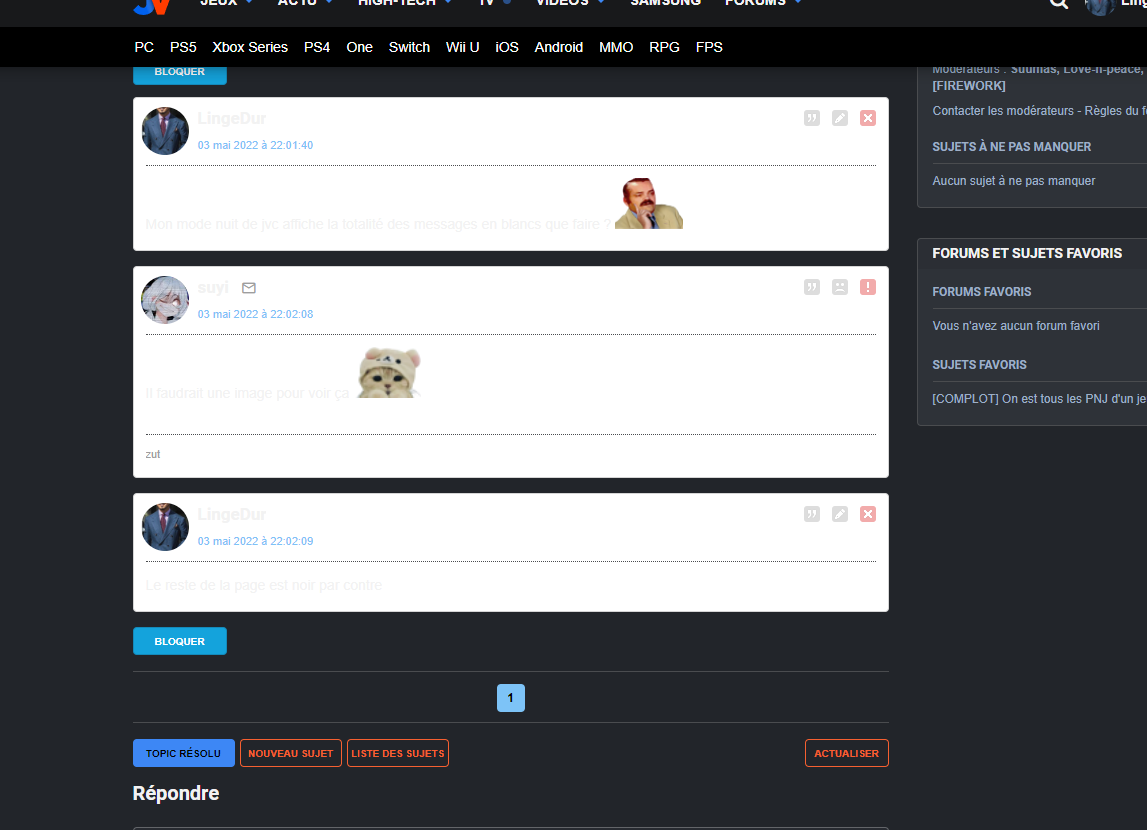Viewport: 1147px width, 830px height.
Task: Open the PS4 platform tab
Action: 317,47
